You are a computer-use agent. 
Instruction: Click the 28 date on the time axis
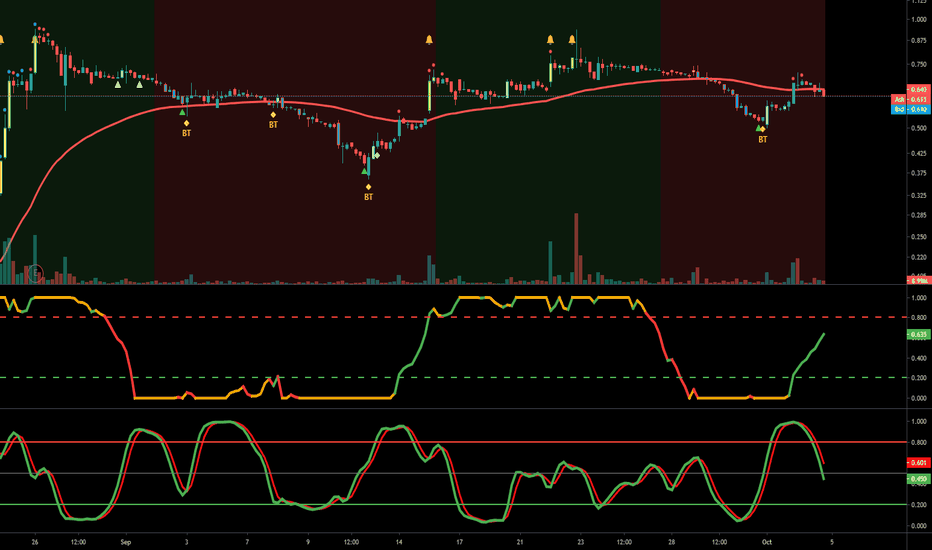[x=672, y=542]
